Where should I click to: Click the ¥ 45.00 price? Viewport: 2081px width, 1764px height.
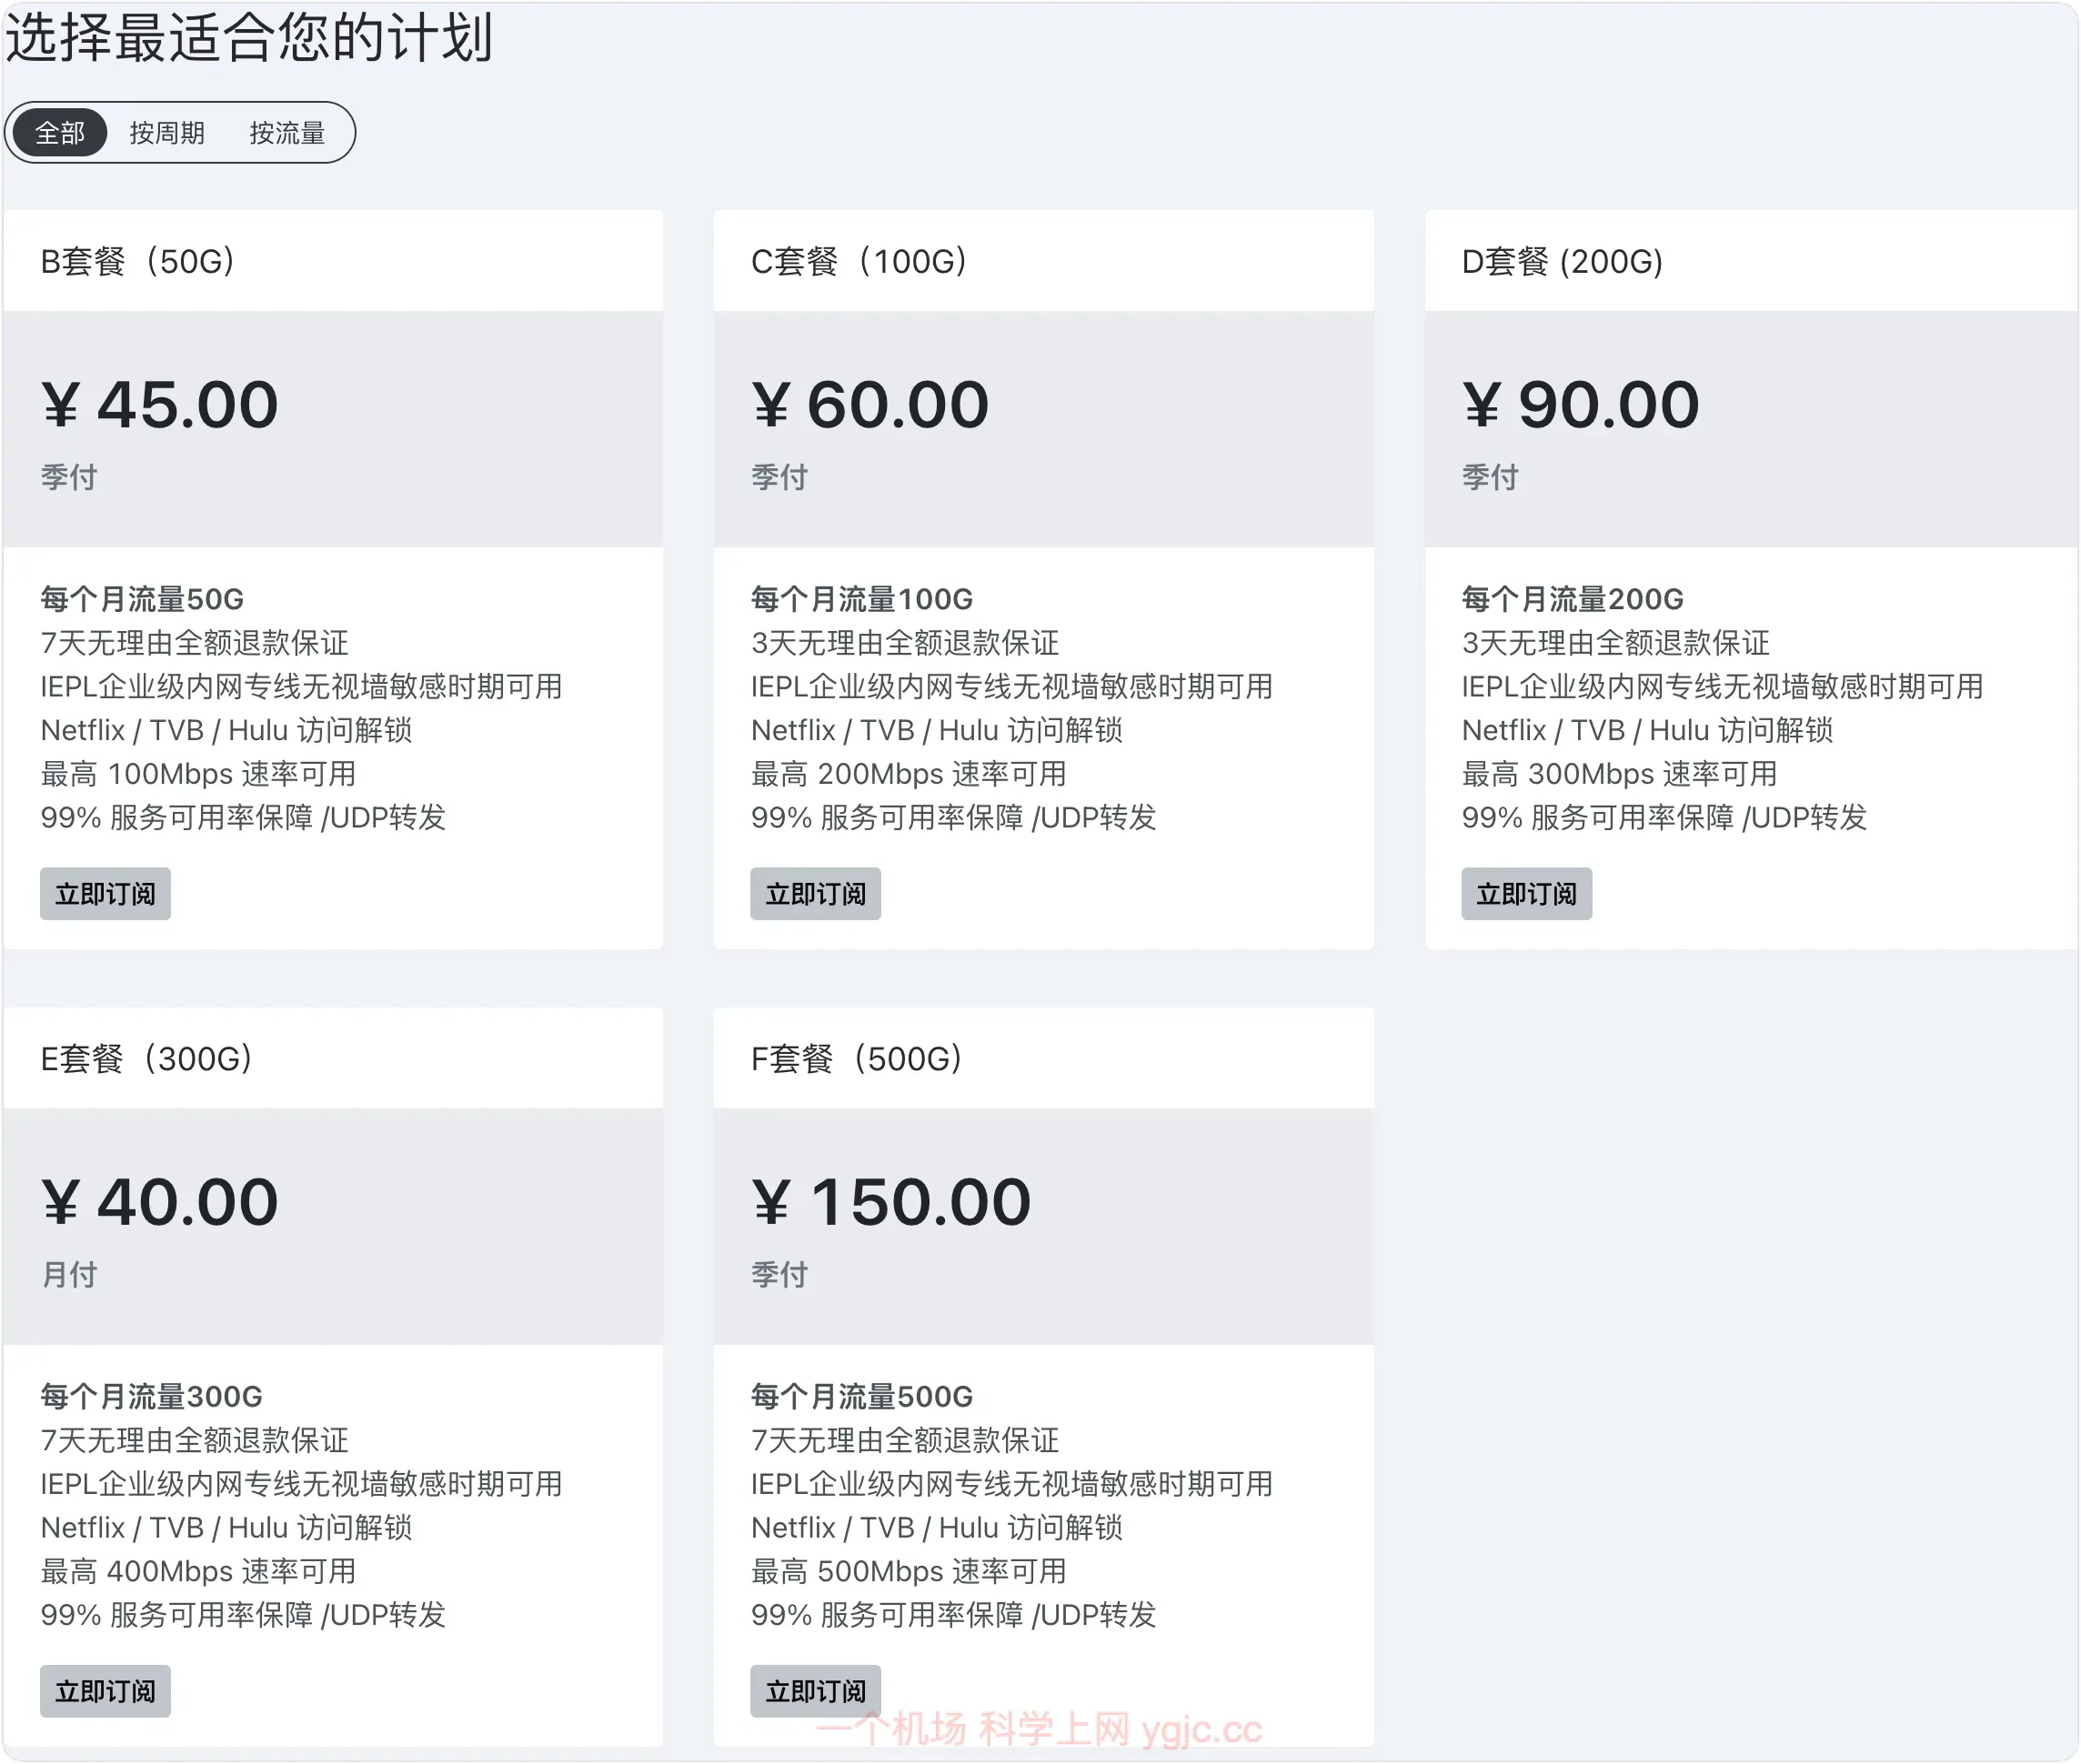(x=160, y=405)
